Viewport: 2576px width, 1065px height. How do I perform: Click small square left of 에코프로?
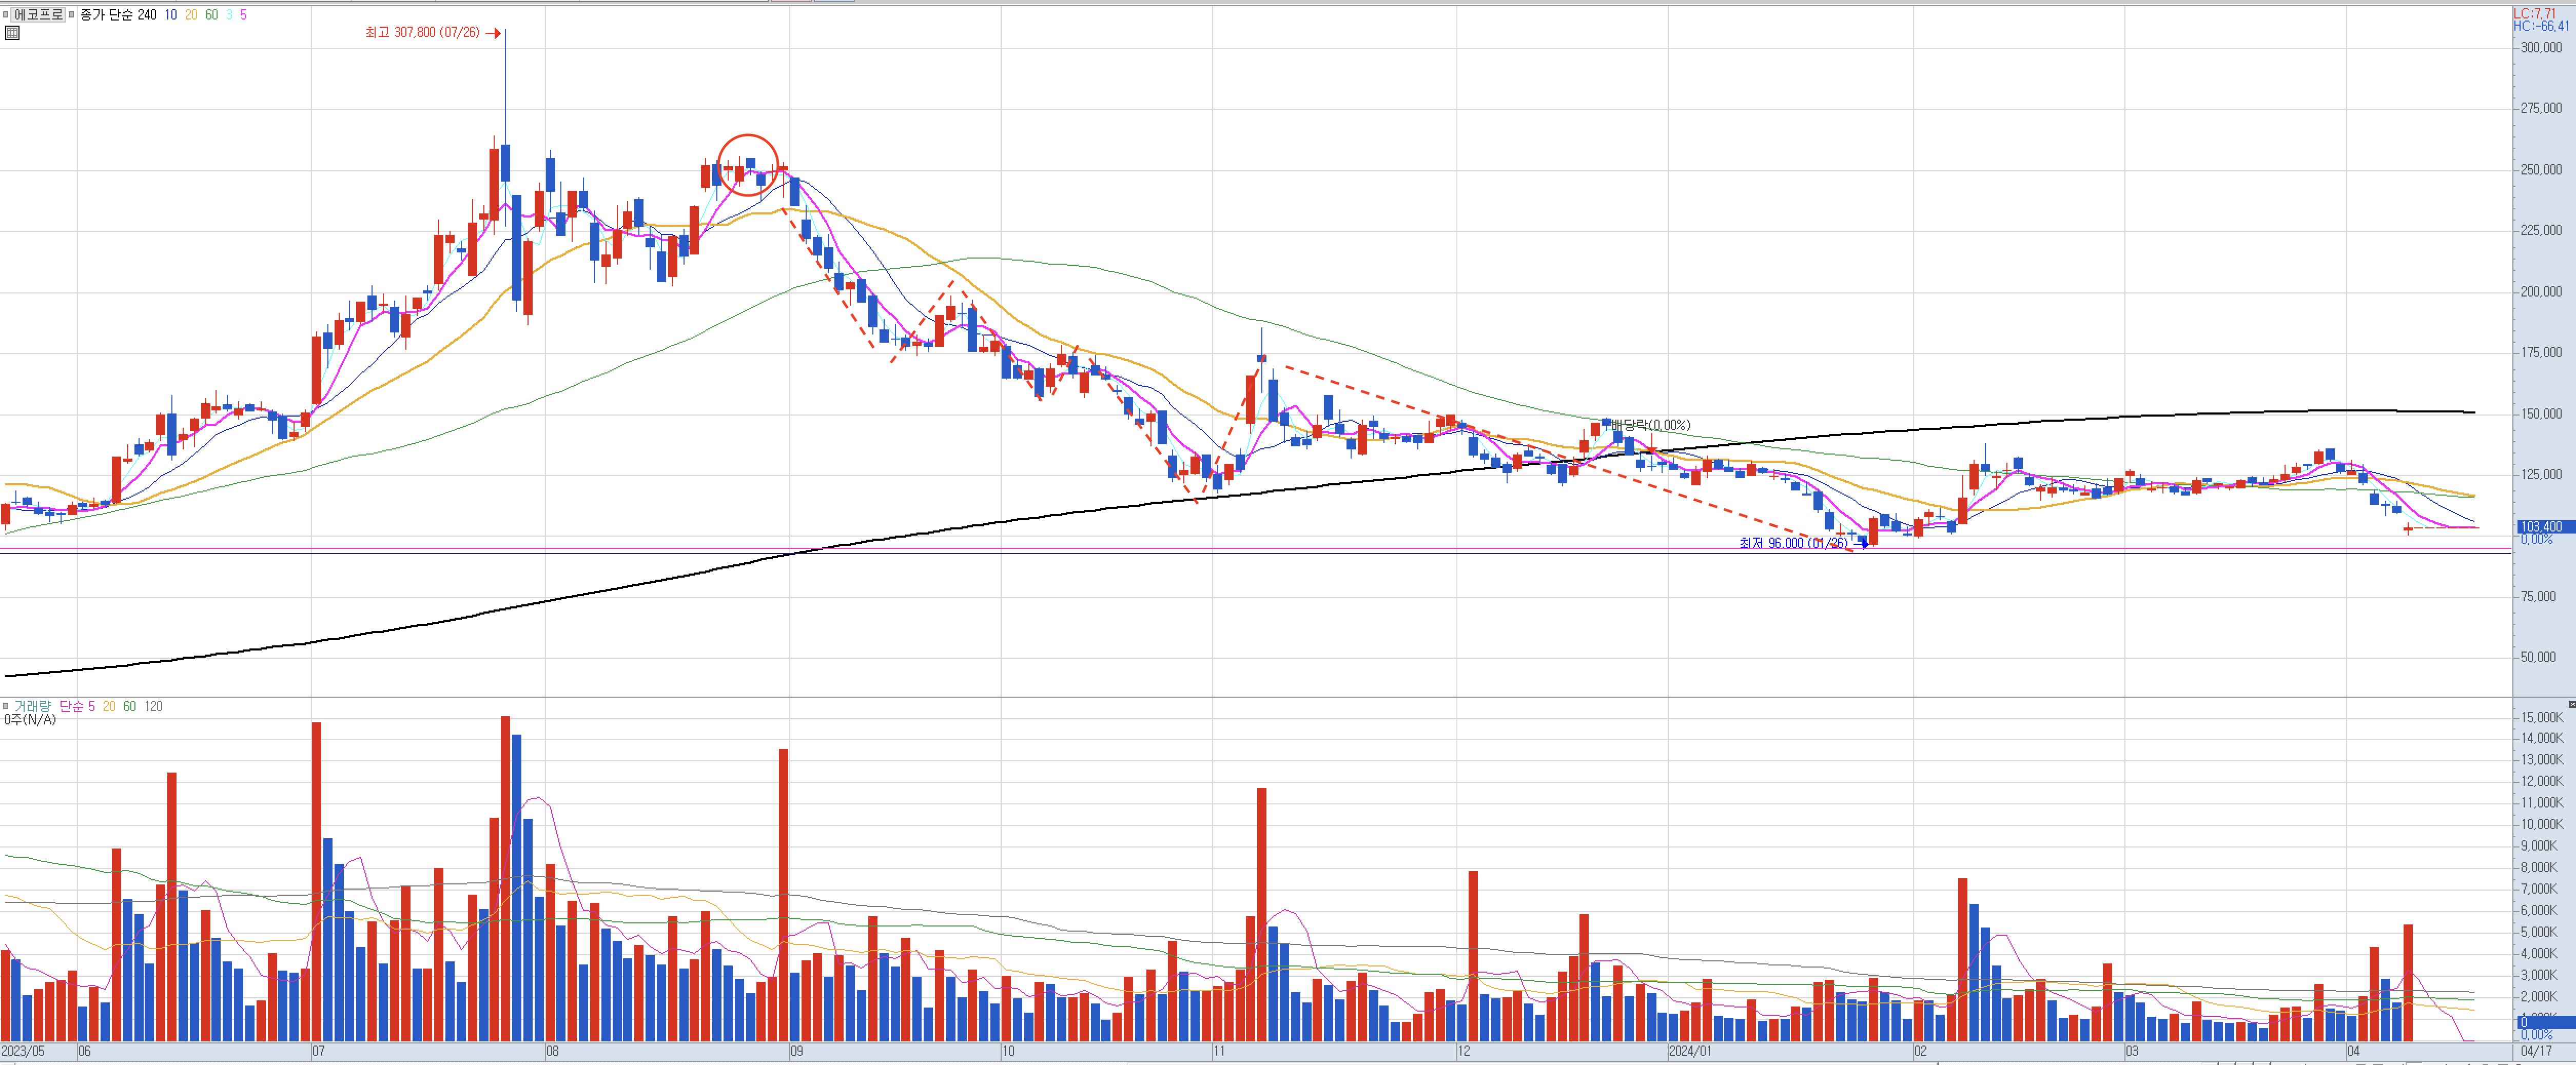(6, 15)
